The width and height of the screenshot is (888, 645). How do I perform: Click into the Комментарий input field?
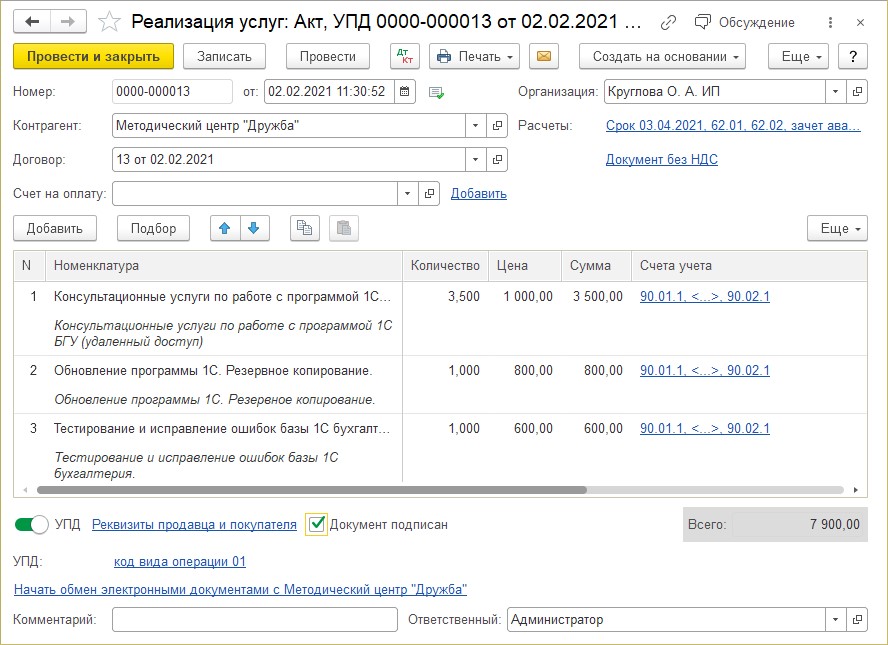(254, 620)
